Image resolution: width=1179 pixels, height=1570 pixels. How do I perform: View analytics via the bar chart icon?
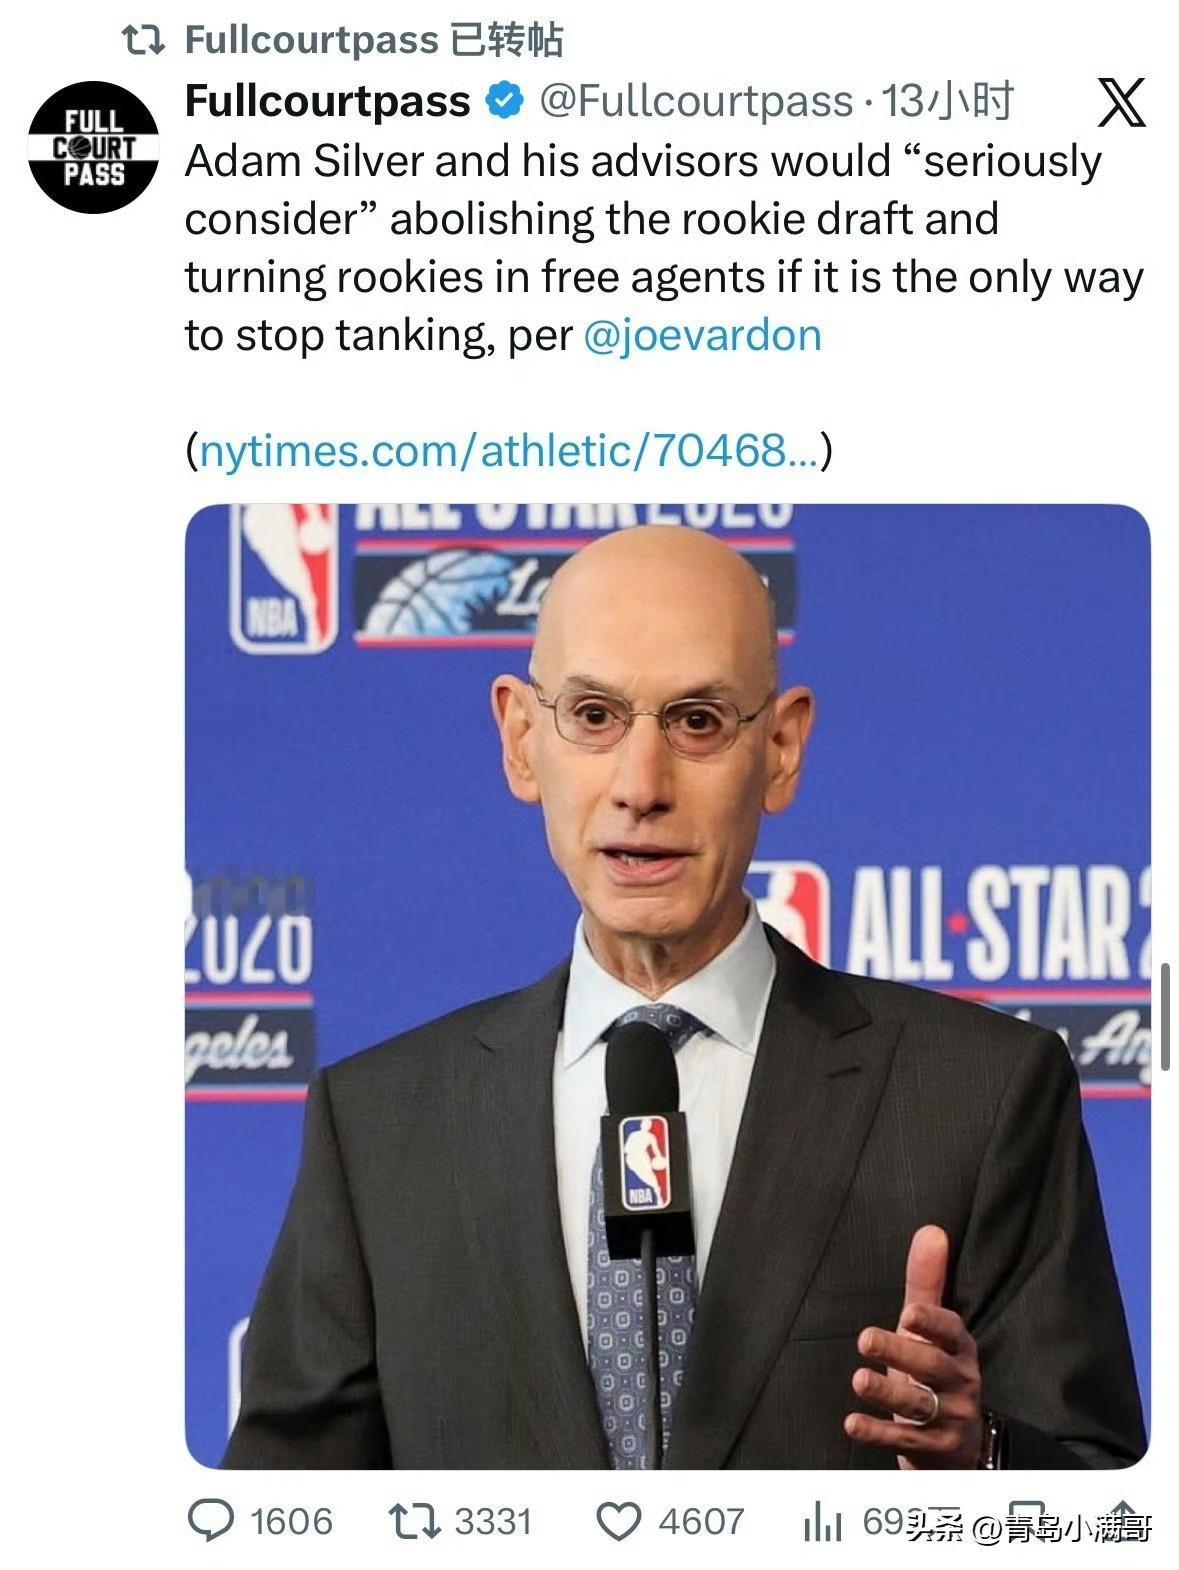click(x=822, y=1522)
